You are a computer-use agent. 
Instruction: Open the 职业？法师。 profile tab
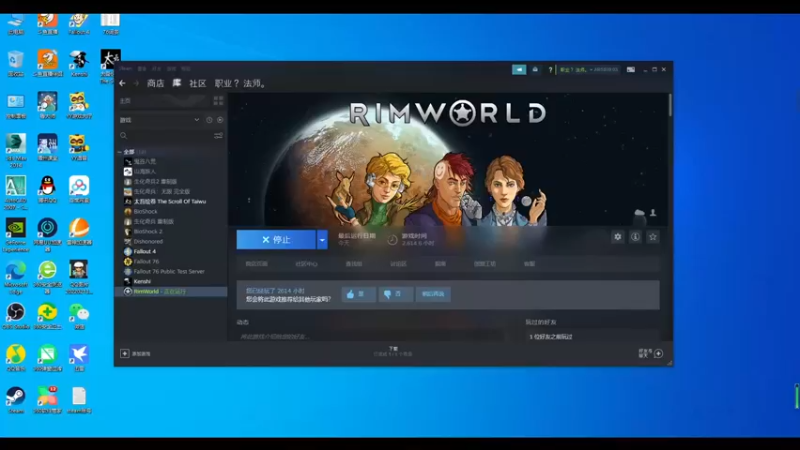point(240,83)
